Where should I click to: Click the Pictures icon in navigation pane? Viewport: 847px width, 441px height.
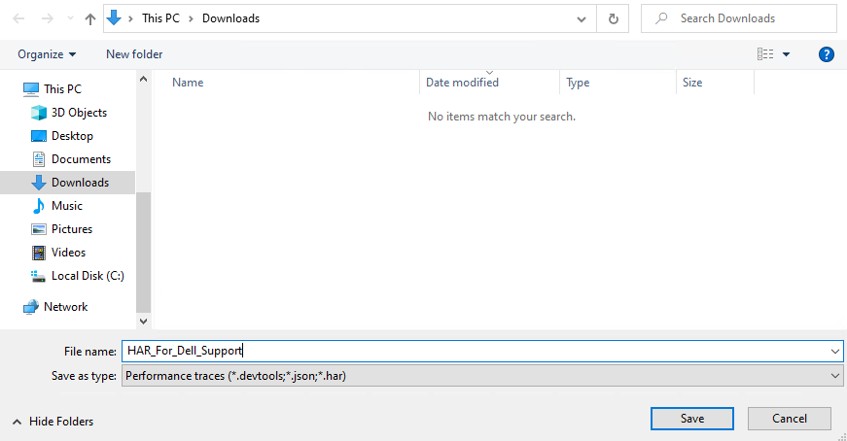point(38,229)
